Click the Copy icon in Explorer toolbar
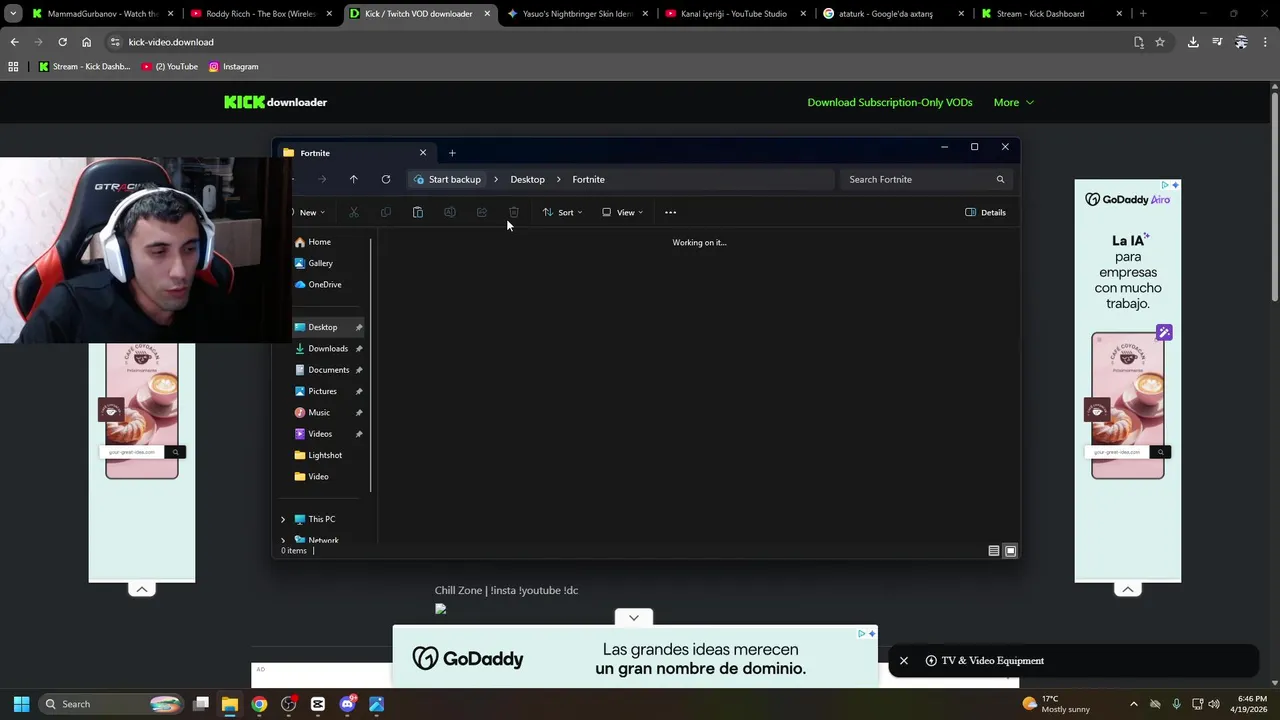 tap(386, 212)
